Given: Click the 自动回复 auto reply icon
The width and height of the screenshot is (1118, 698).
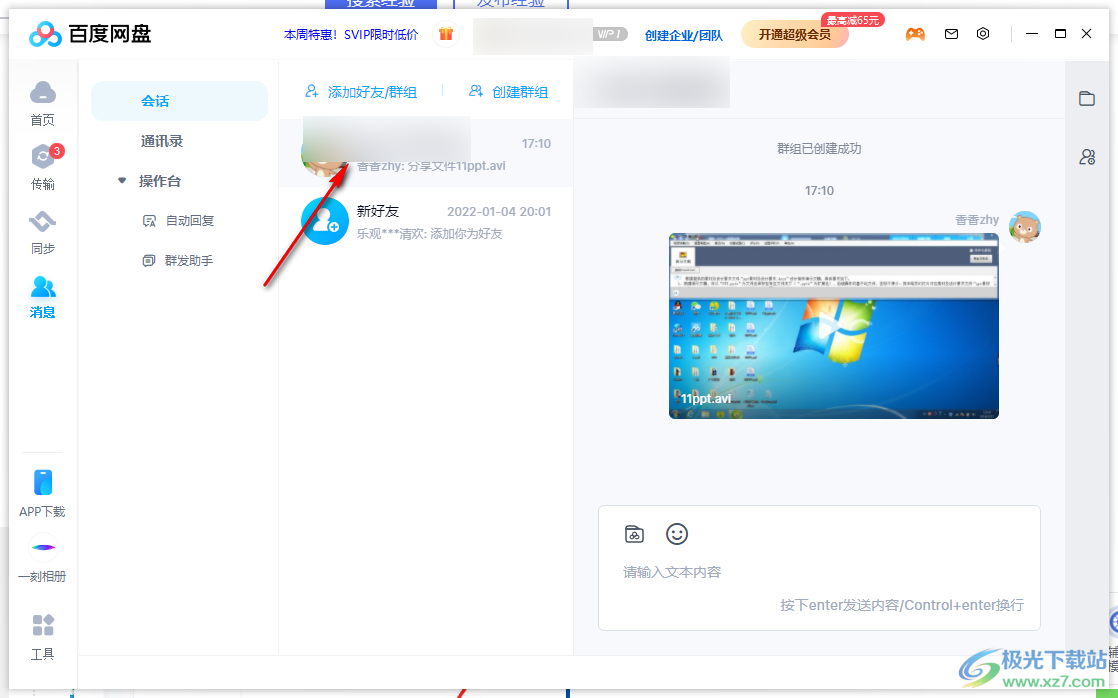Looking at the screenshot, I should point(149,221).
